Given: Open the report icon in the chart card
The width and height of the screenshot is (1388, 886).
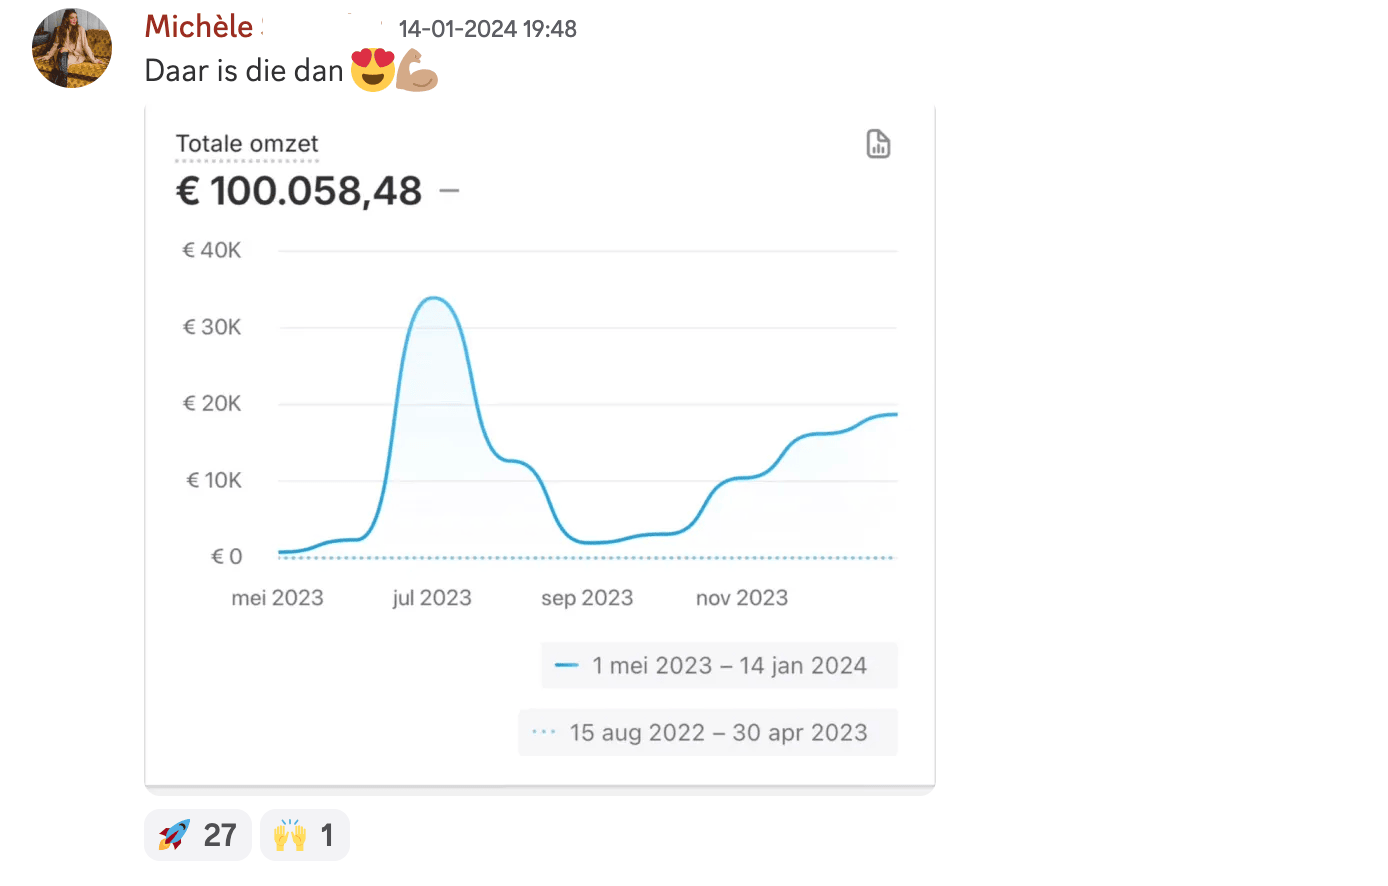Looking at the screenshot, I should (x=878, y=144).
